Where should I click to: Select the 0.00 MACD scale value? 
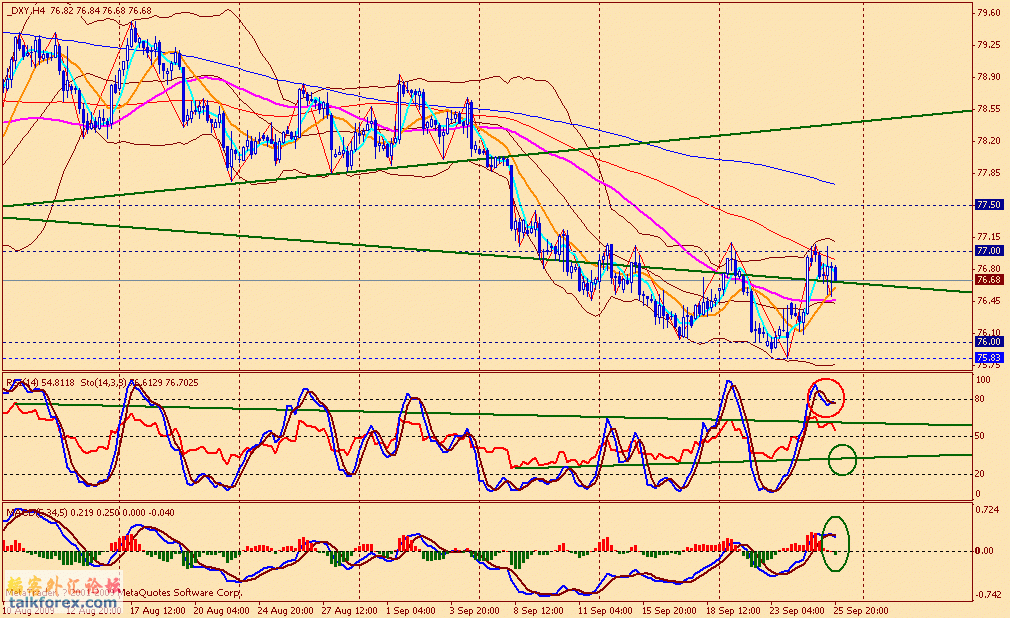point(984,550)
